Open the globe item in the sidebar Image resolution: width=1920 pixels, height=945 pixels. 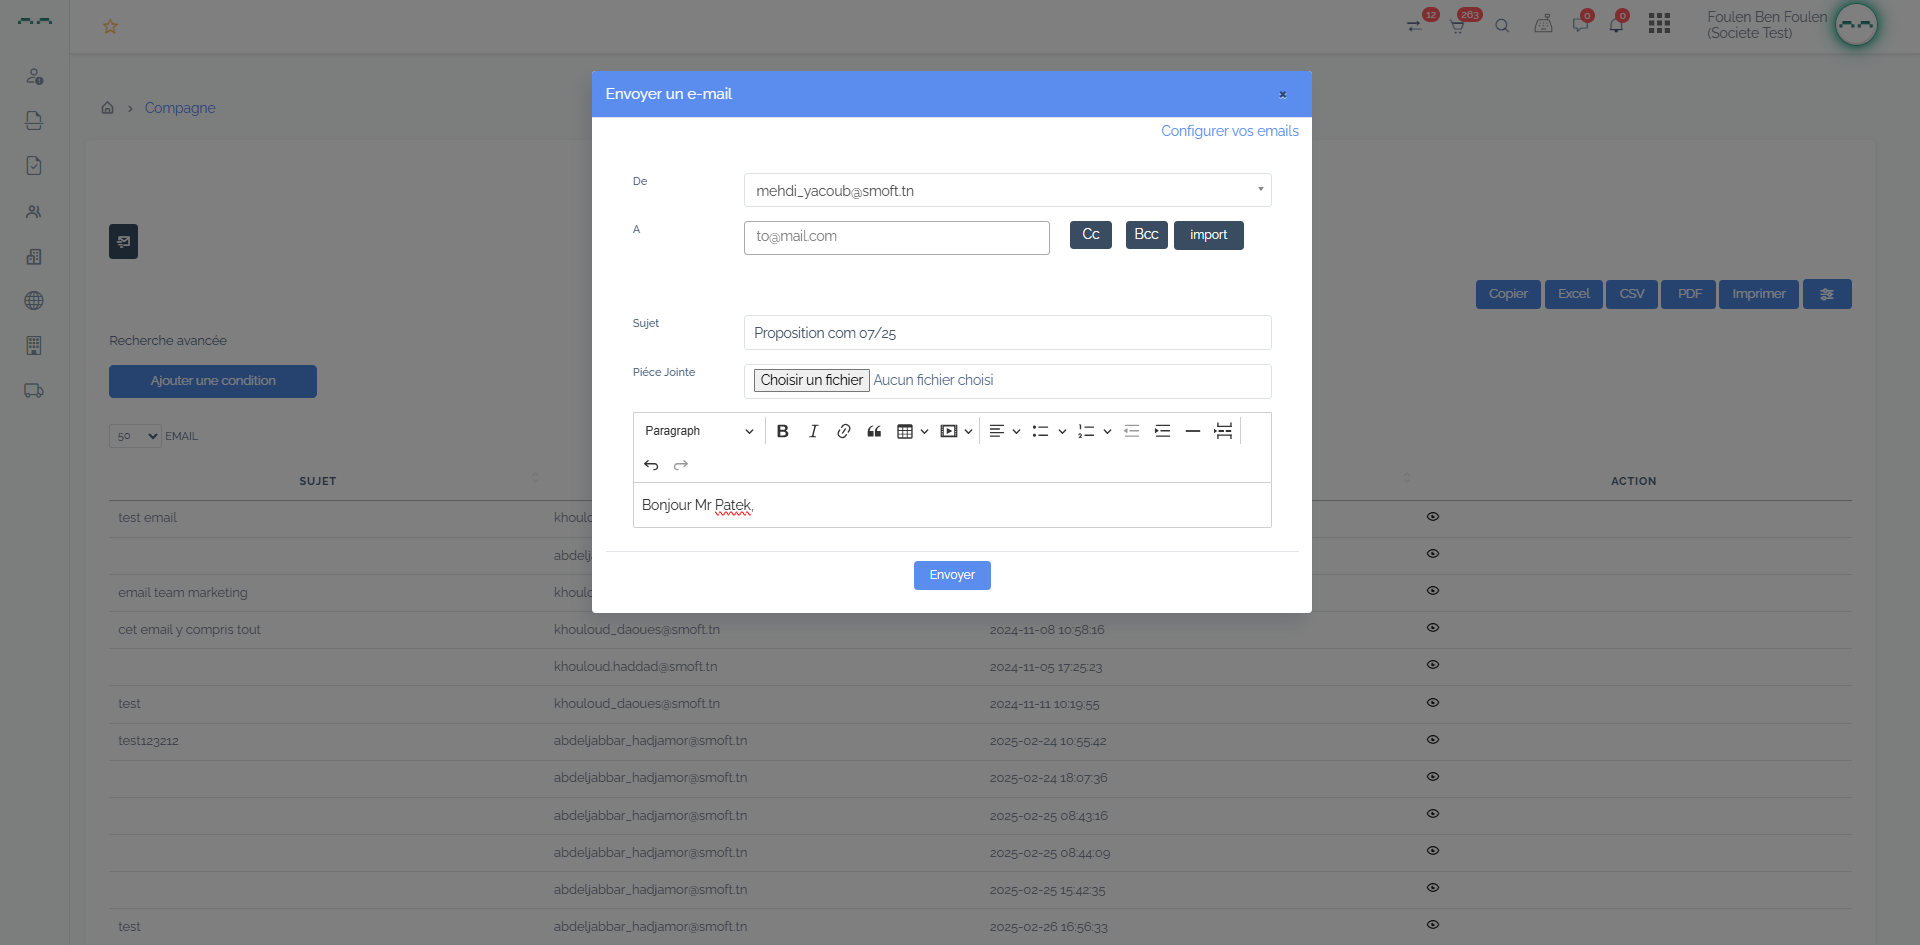[34, 301]
